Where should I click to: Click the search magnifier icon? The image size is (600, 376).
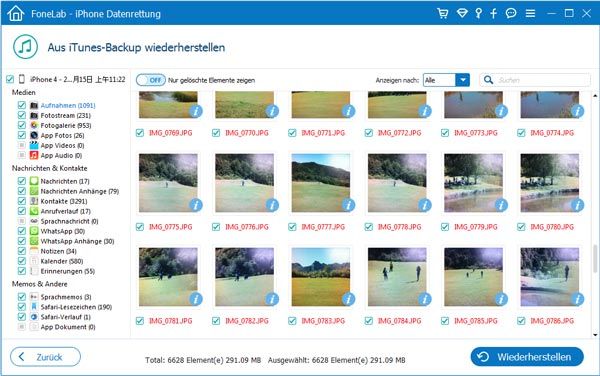click(x=488, y=80)
